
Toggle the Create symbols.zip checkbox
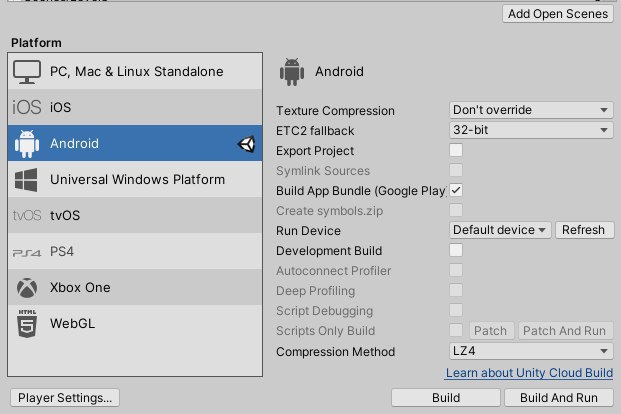point(456,210)
